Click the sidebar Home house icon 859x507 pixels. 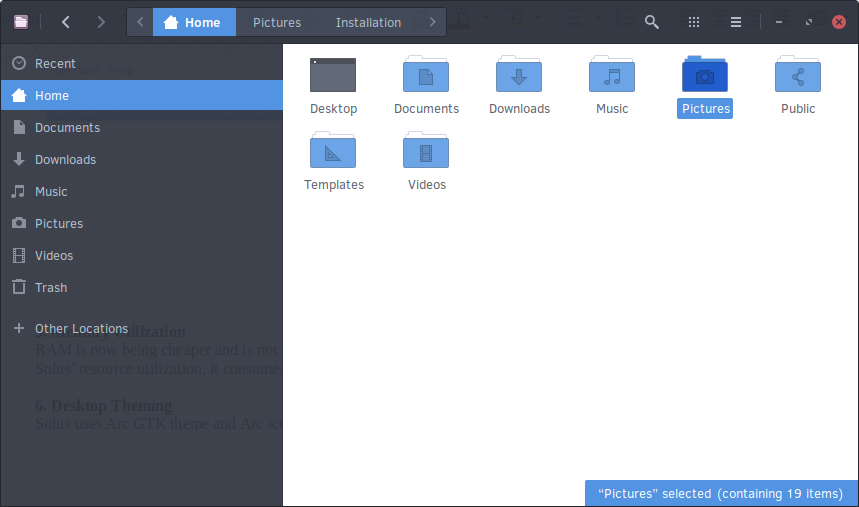(x=19, y=95)
